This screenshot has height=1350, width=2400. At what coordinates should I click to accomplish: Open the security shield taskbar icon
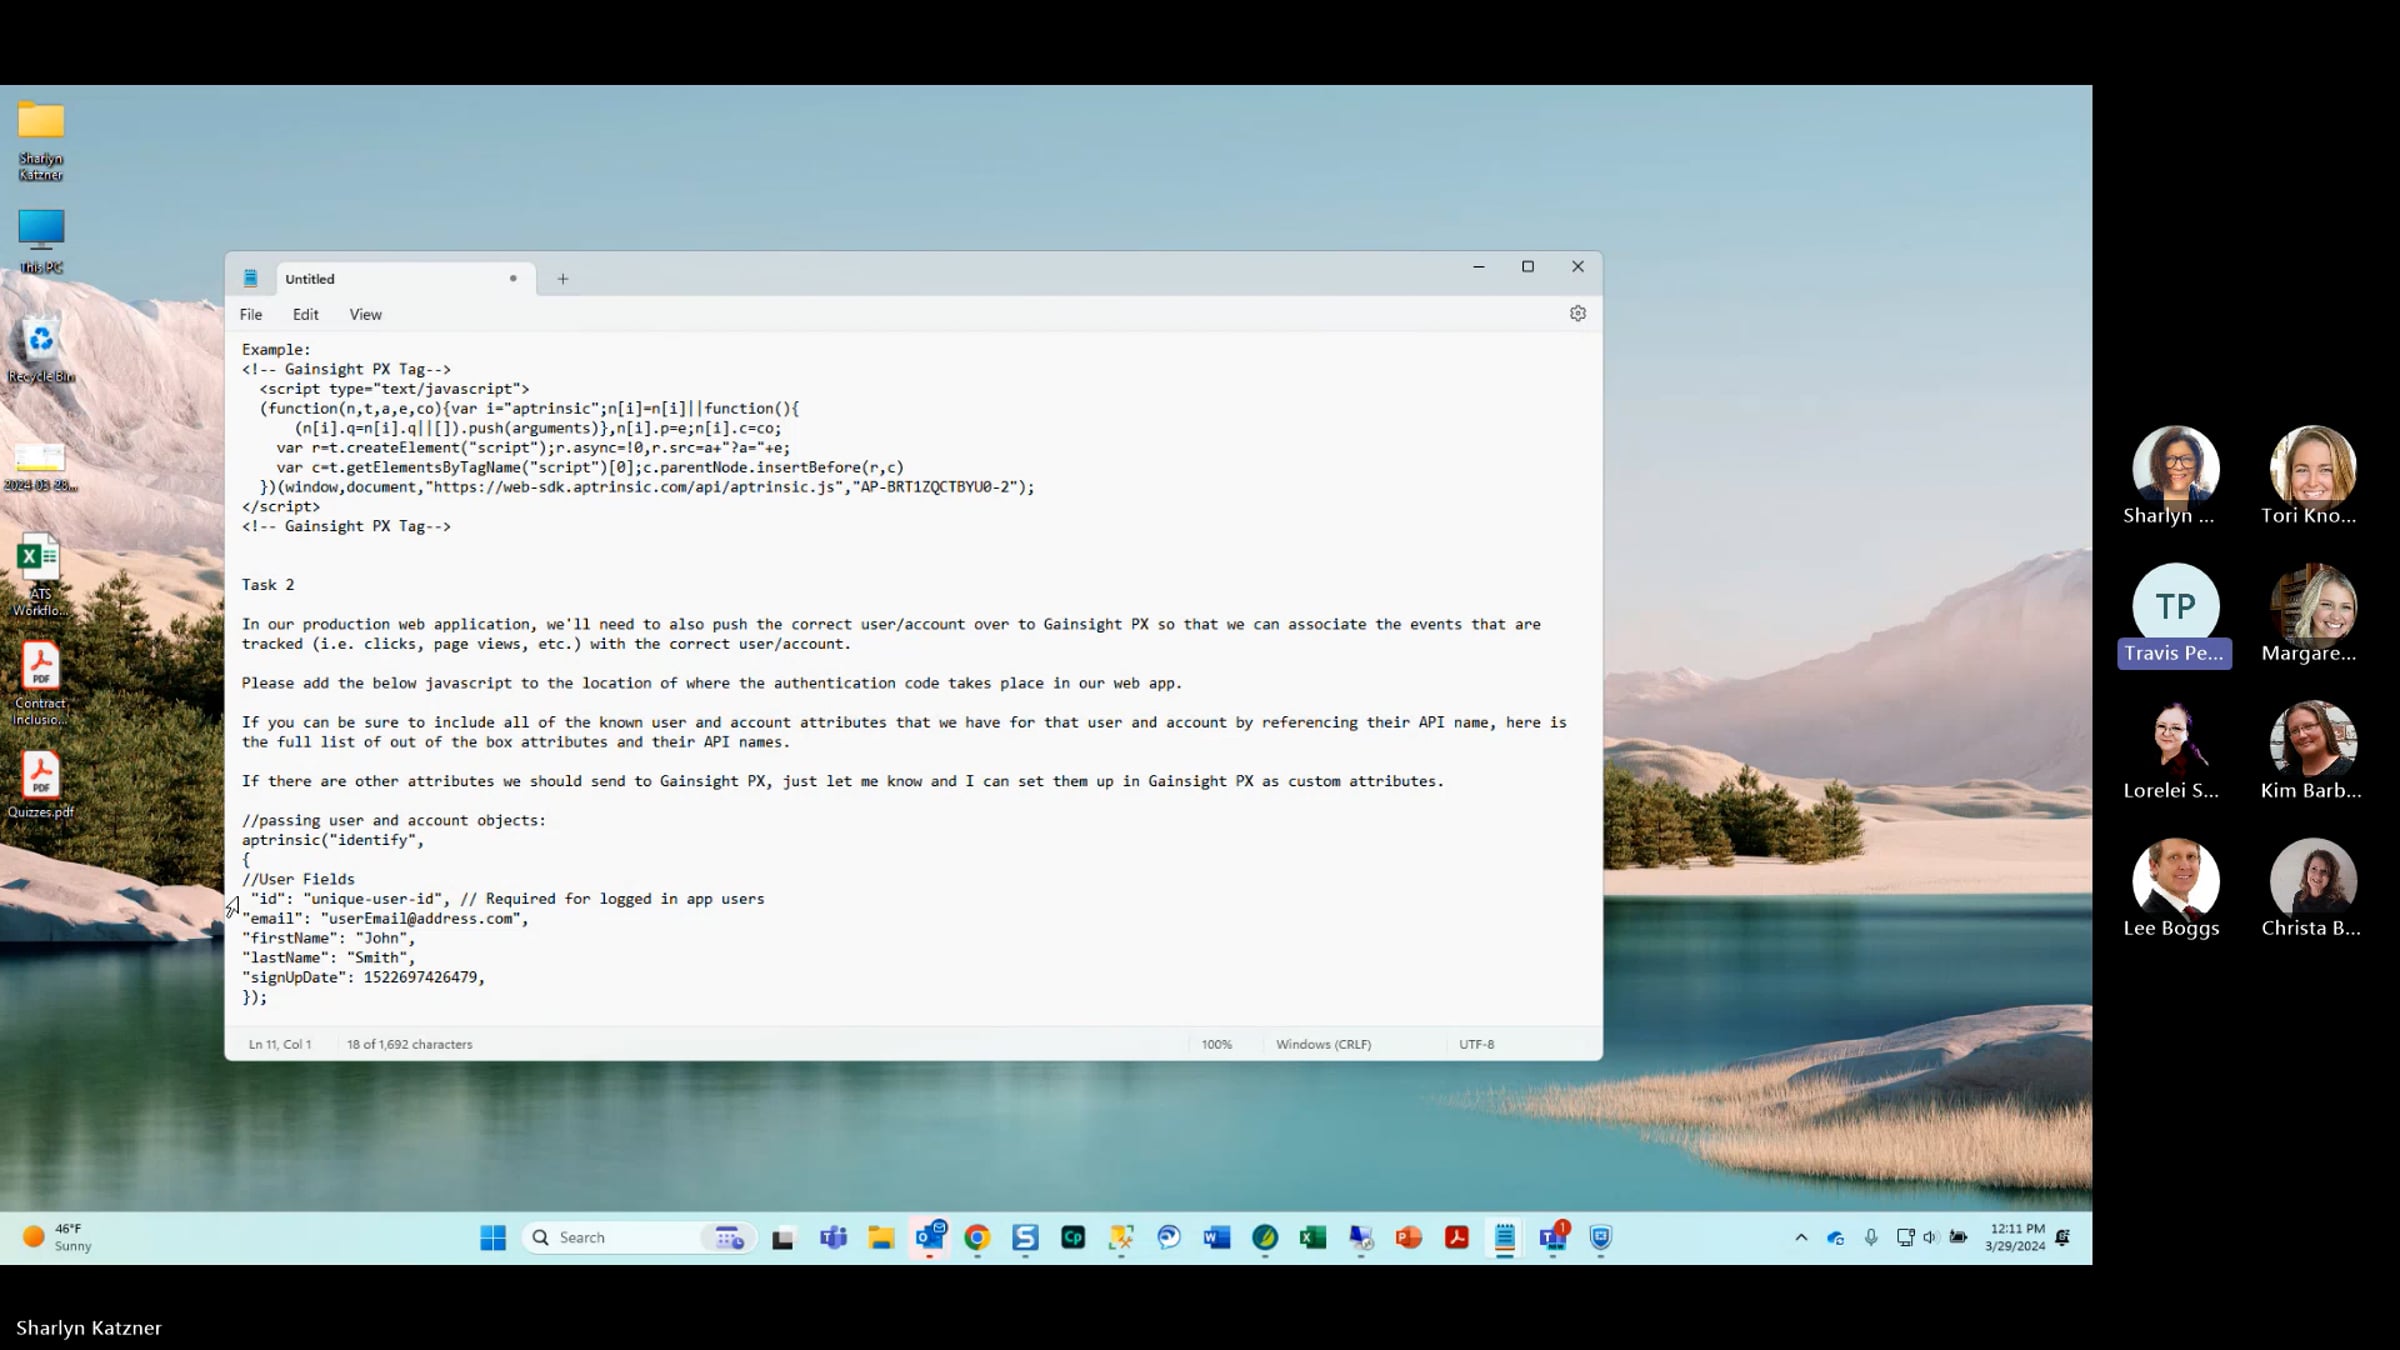[1601, 1238]
